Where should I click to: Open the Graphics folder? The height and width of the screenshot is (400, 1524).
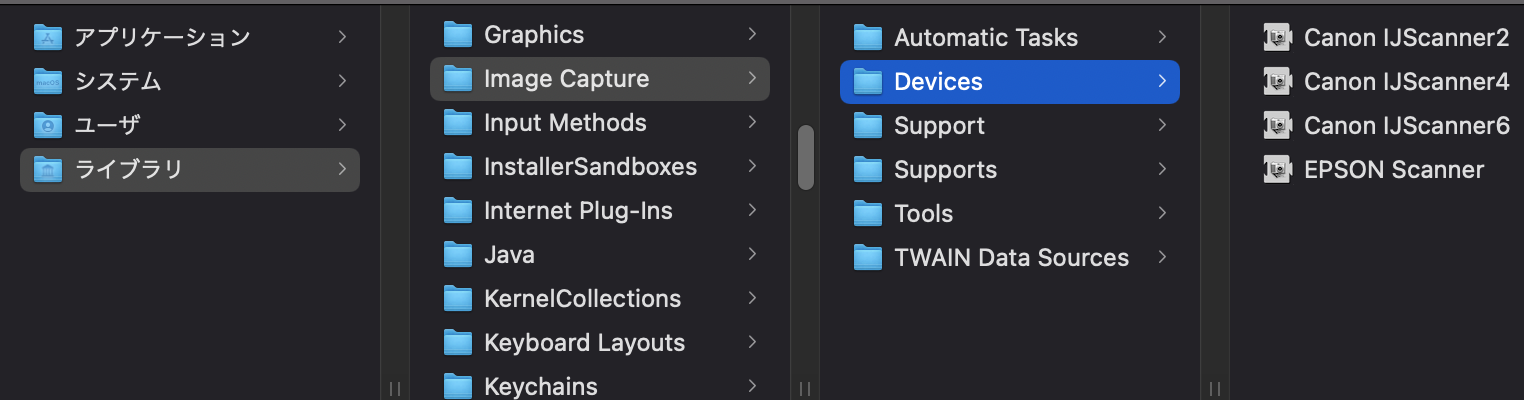533,35
